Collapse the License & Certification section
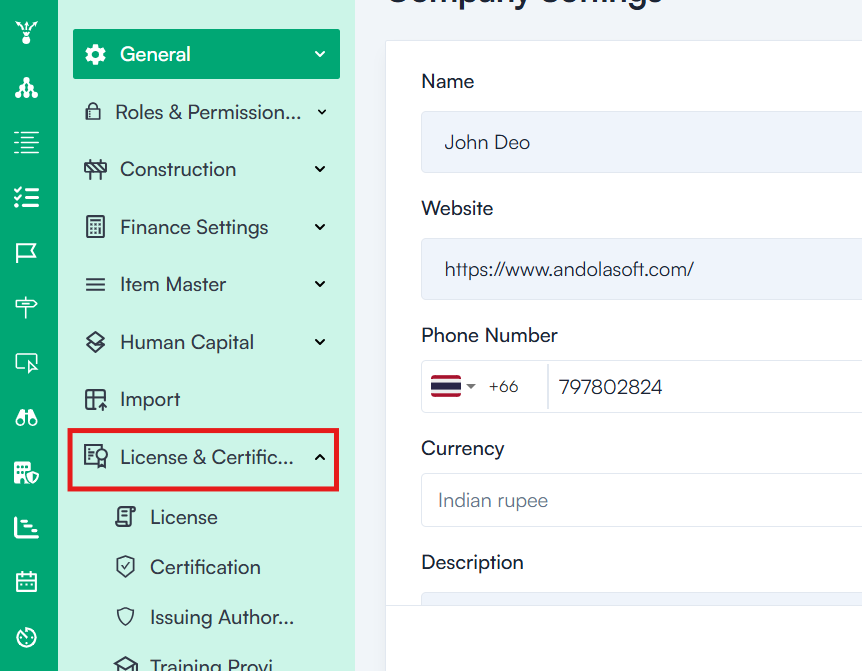862x671 pixels. click(x=320, y=458)
